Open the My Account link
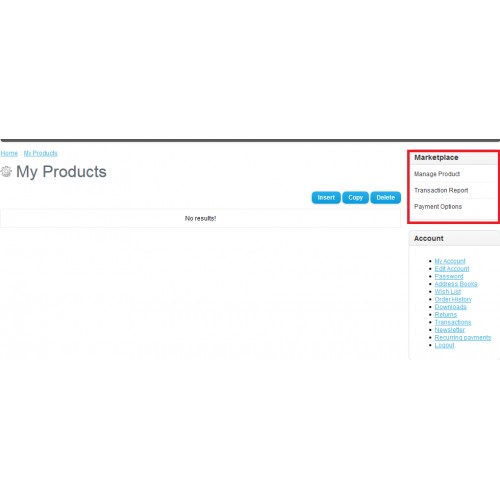500x500 pixels. tap(450, 261)
